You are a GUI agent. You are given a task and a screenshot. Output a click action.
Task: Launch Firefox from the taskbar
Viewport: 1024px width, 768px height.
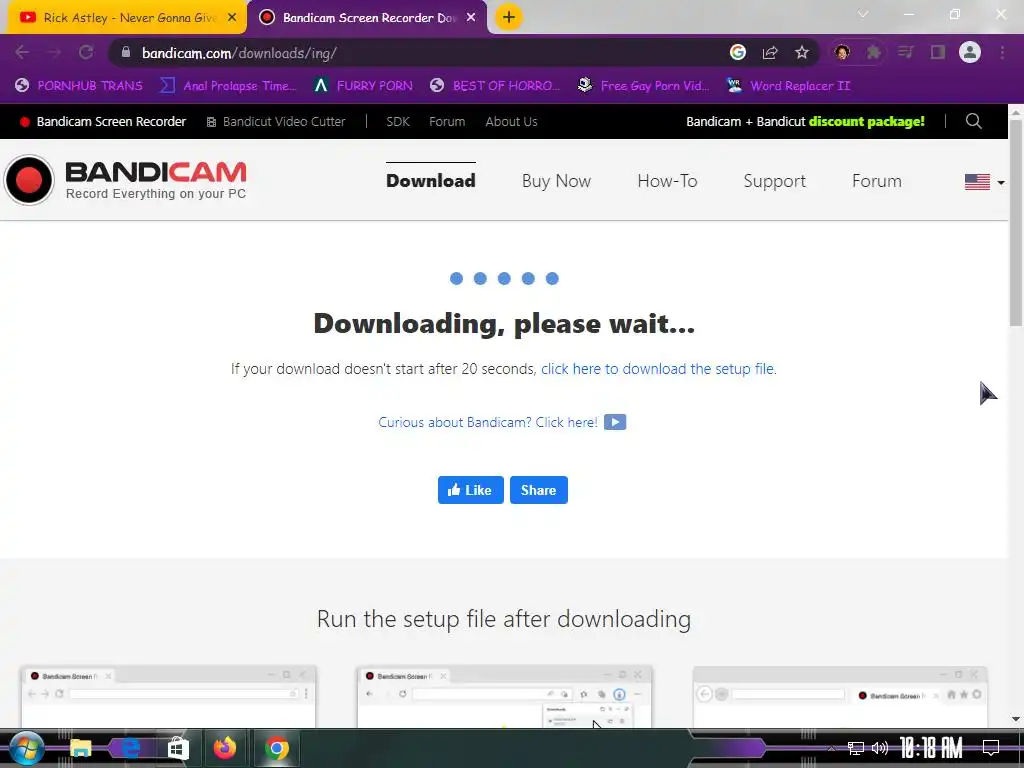pos(225,748)
